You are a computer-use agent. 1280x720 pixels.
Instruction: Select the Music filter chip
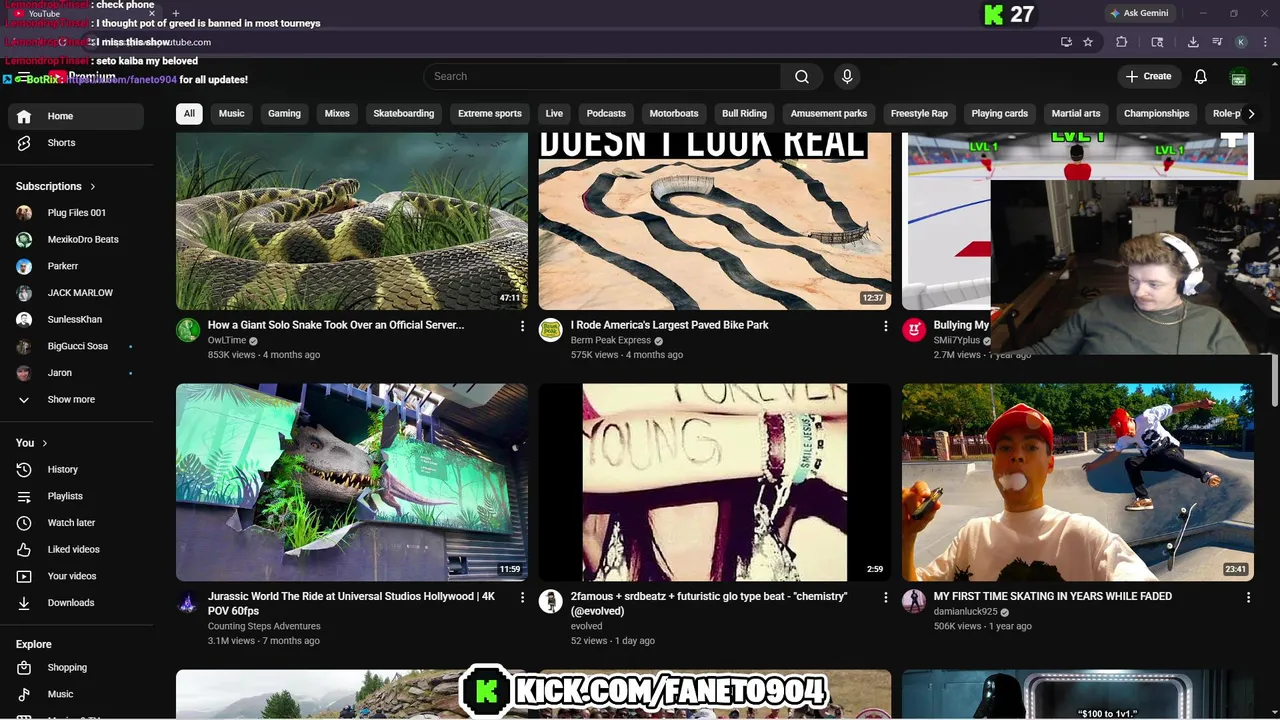tap(232, 113)
